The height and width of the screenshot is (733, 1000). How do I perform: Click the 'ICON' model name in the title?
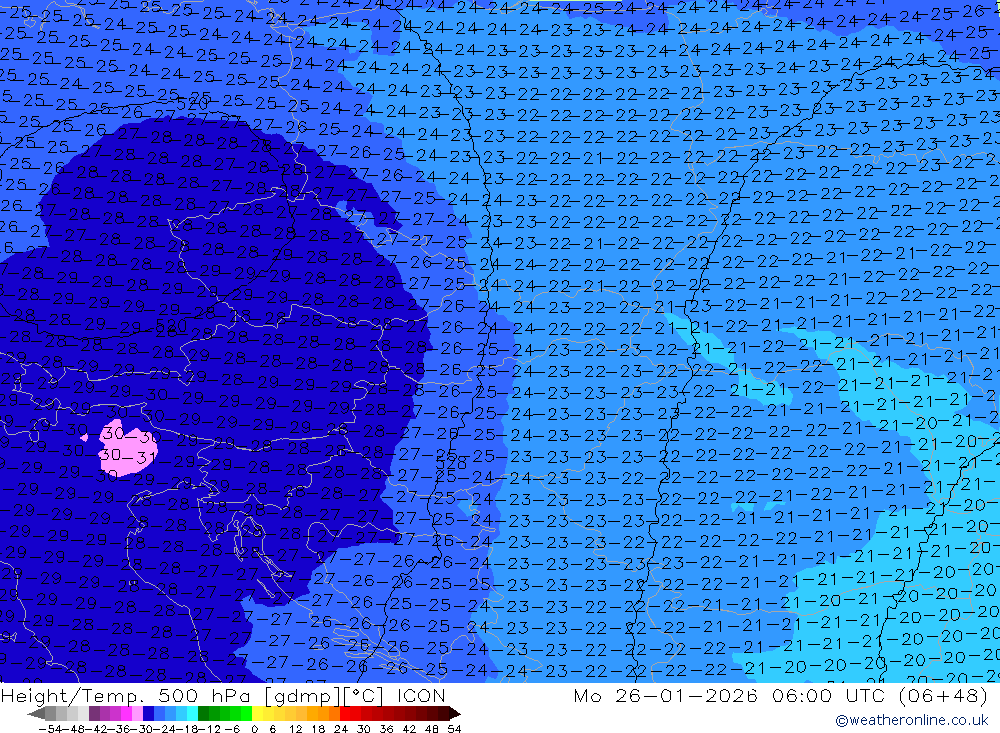pos(421,695)
